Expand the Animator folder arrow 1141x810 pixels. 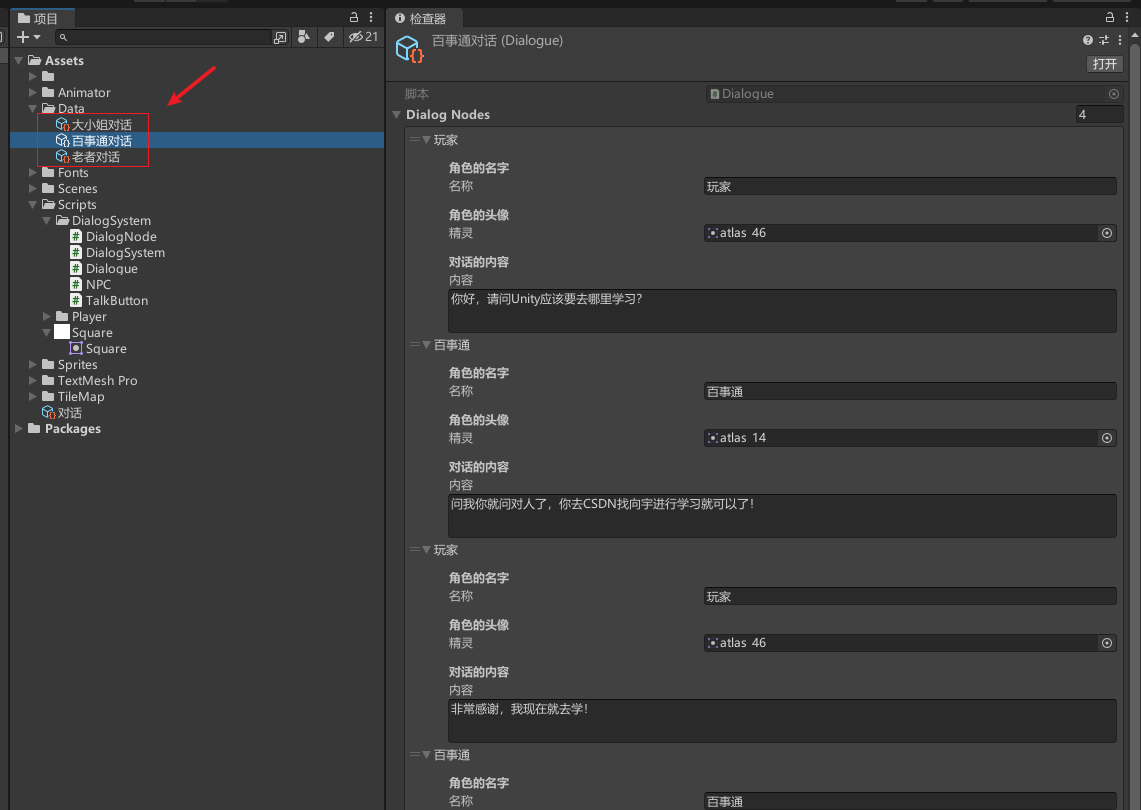click(x=33, y=92)
